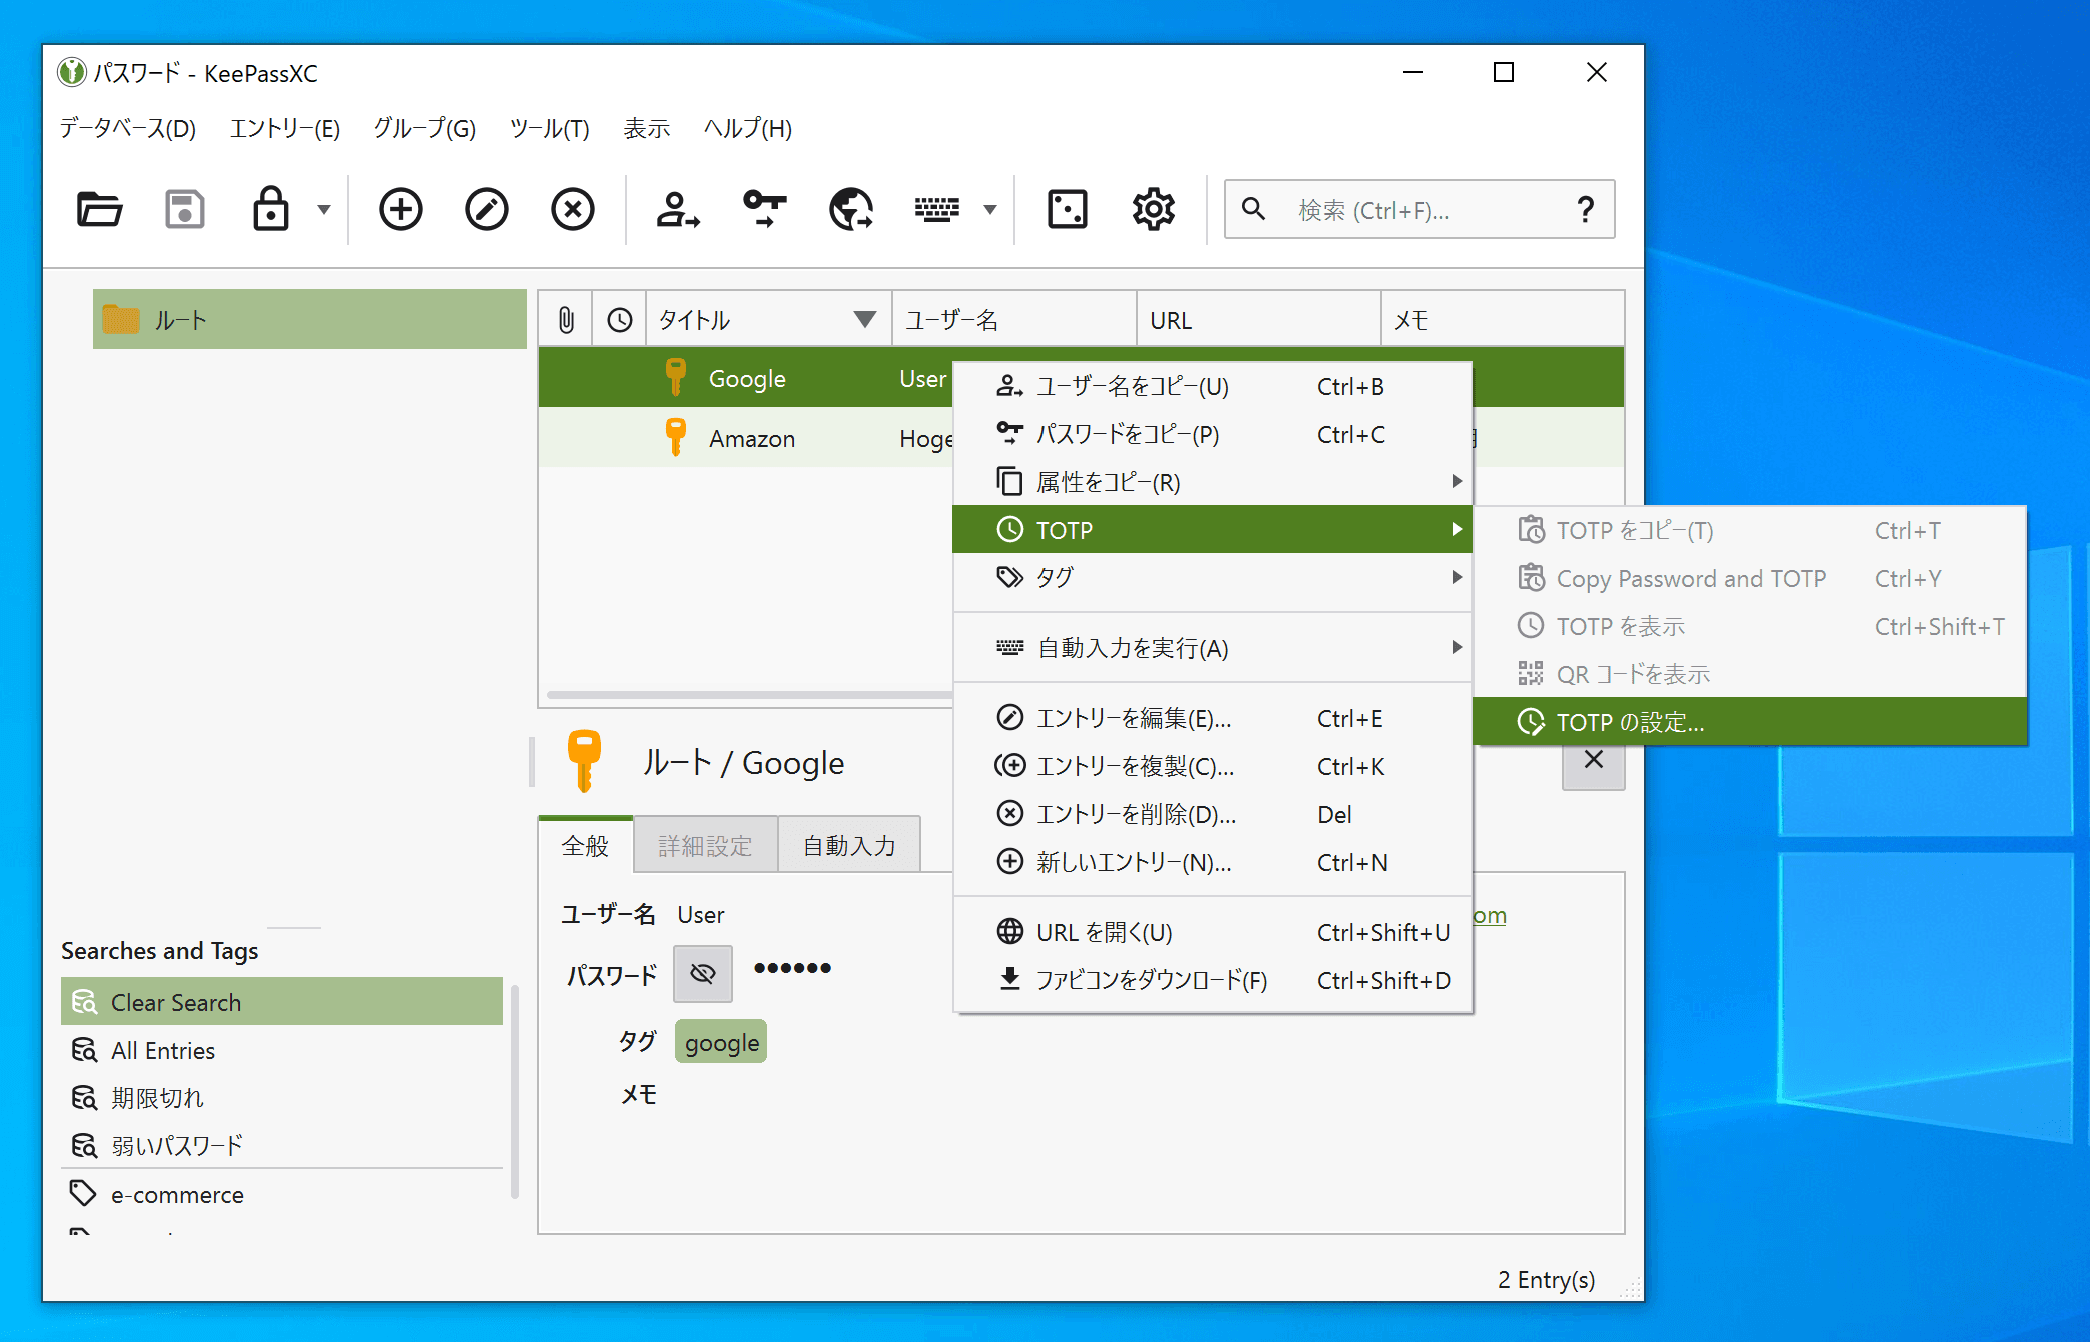
Task: Open the auto-type dropdown arrow in toolbar
Action: pyautogui.click(x=989, y=210)
